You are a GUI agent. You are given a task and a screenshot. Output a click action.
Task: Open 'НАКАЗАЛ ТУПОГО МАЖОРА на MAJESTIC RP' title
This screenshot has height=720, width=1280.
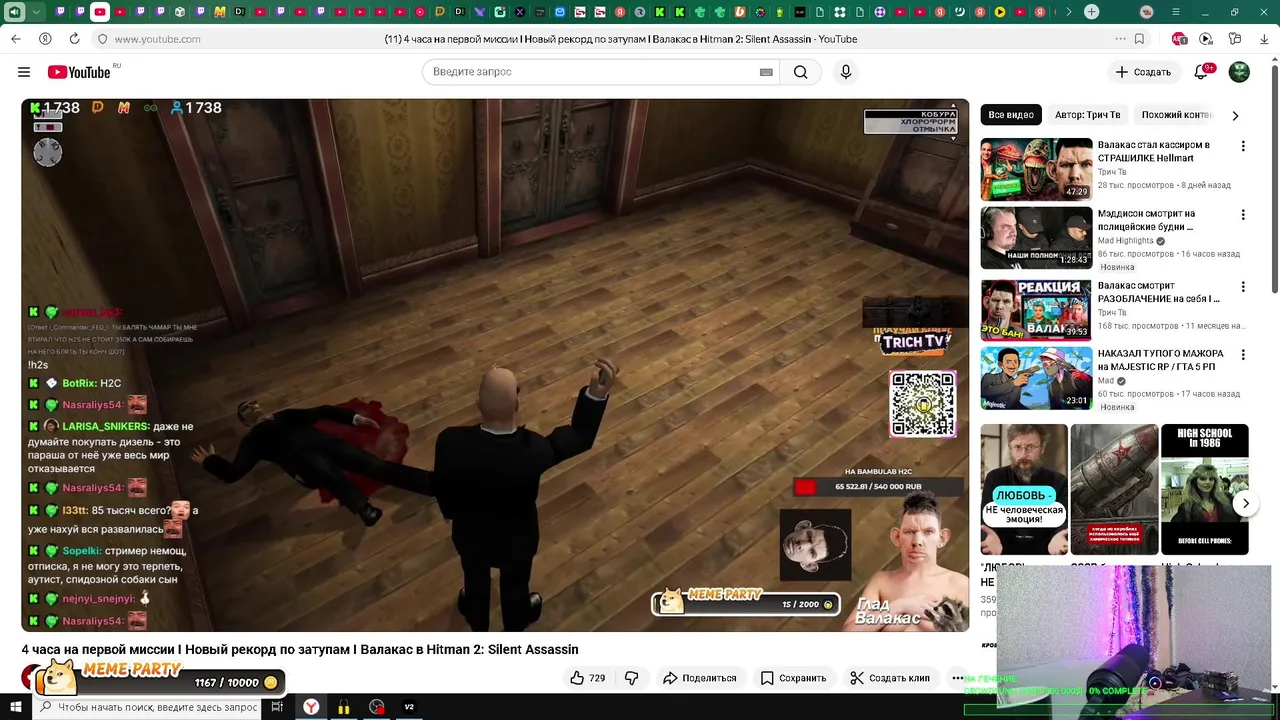[1160, 360]
